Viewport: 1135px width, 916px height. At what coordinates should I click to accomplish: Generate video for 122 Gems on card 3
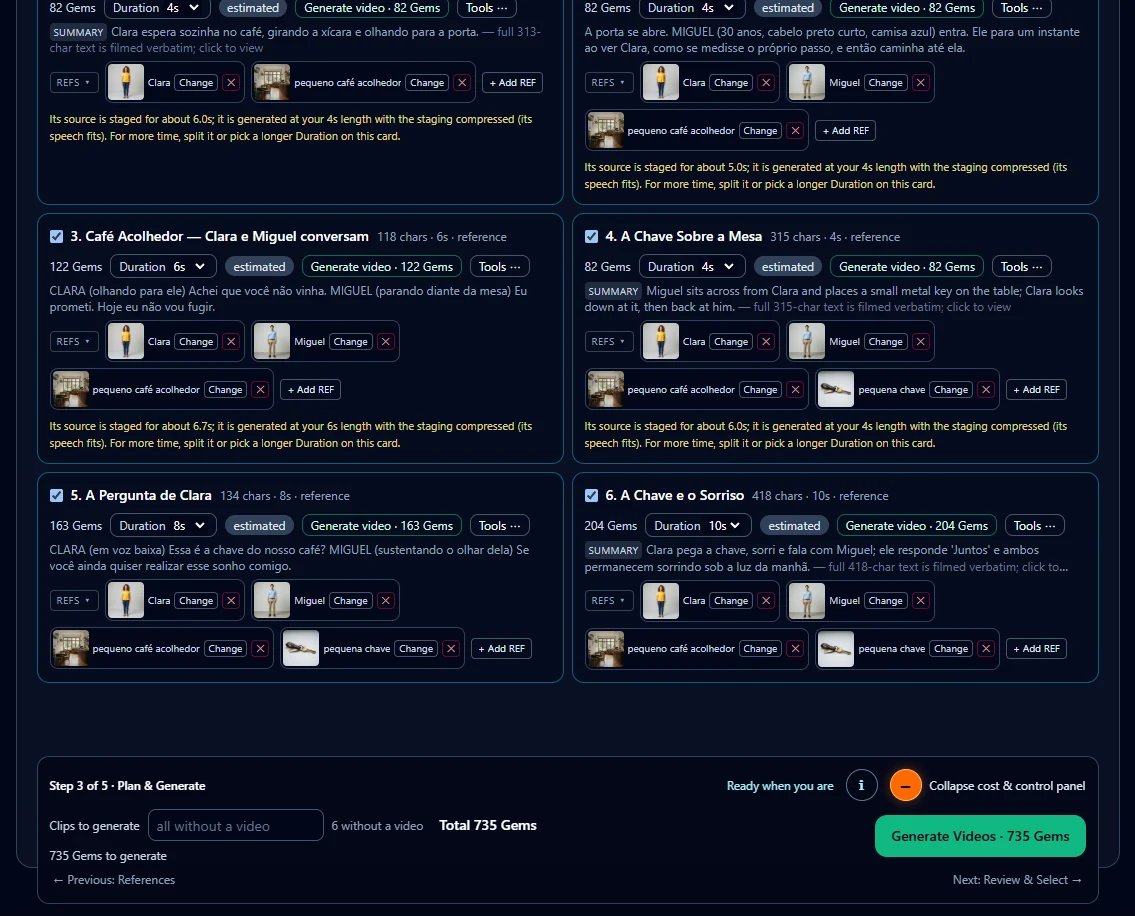[x=381, y=267]
